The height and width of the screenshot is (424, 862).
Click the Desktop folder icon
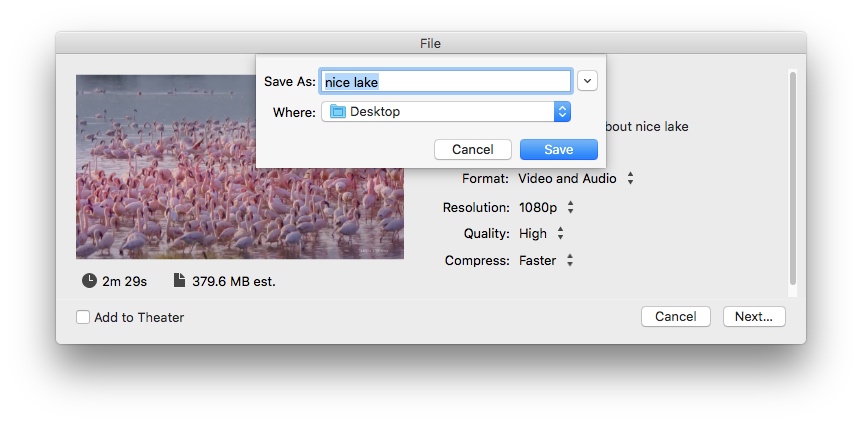click(x=337, y=112)
